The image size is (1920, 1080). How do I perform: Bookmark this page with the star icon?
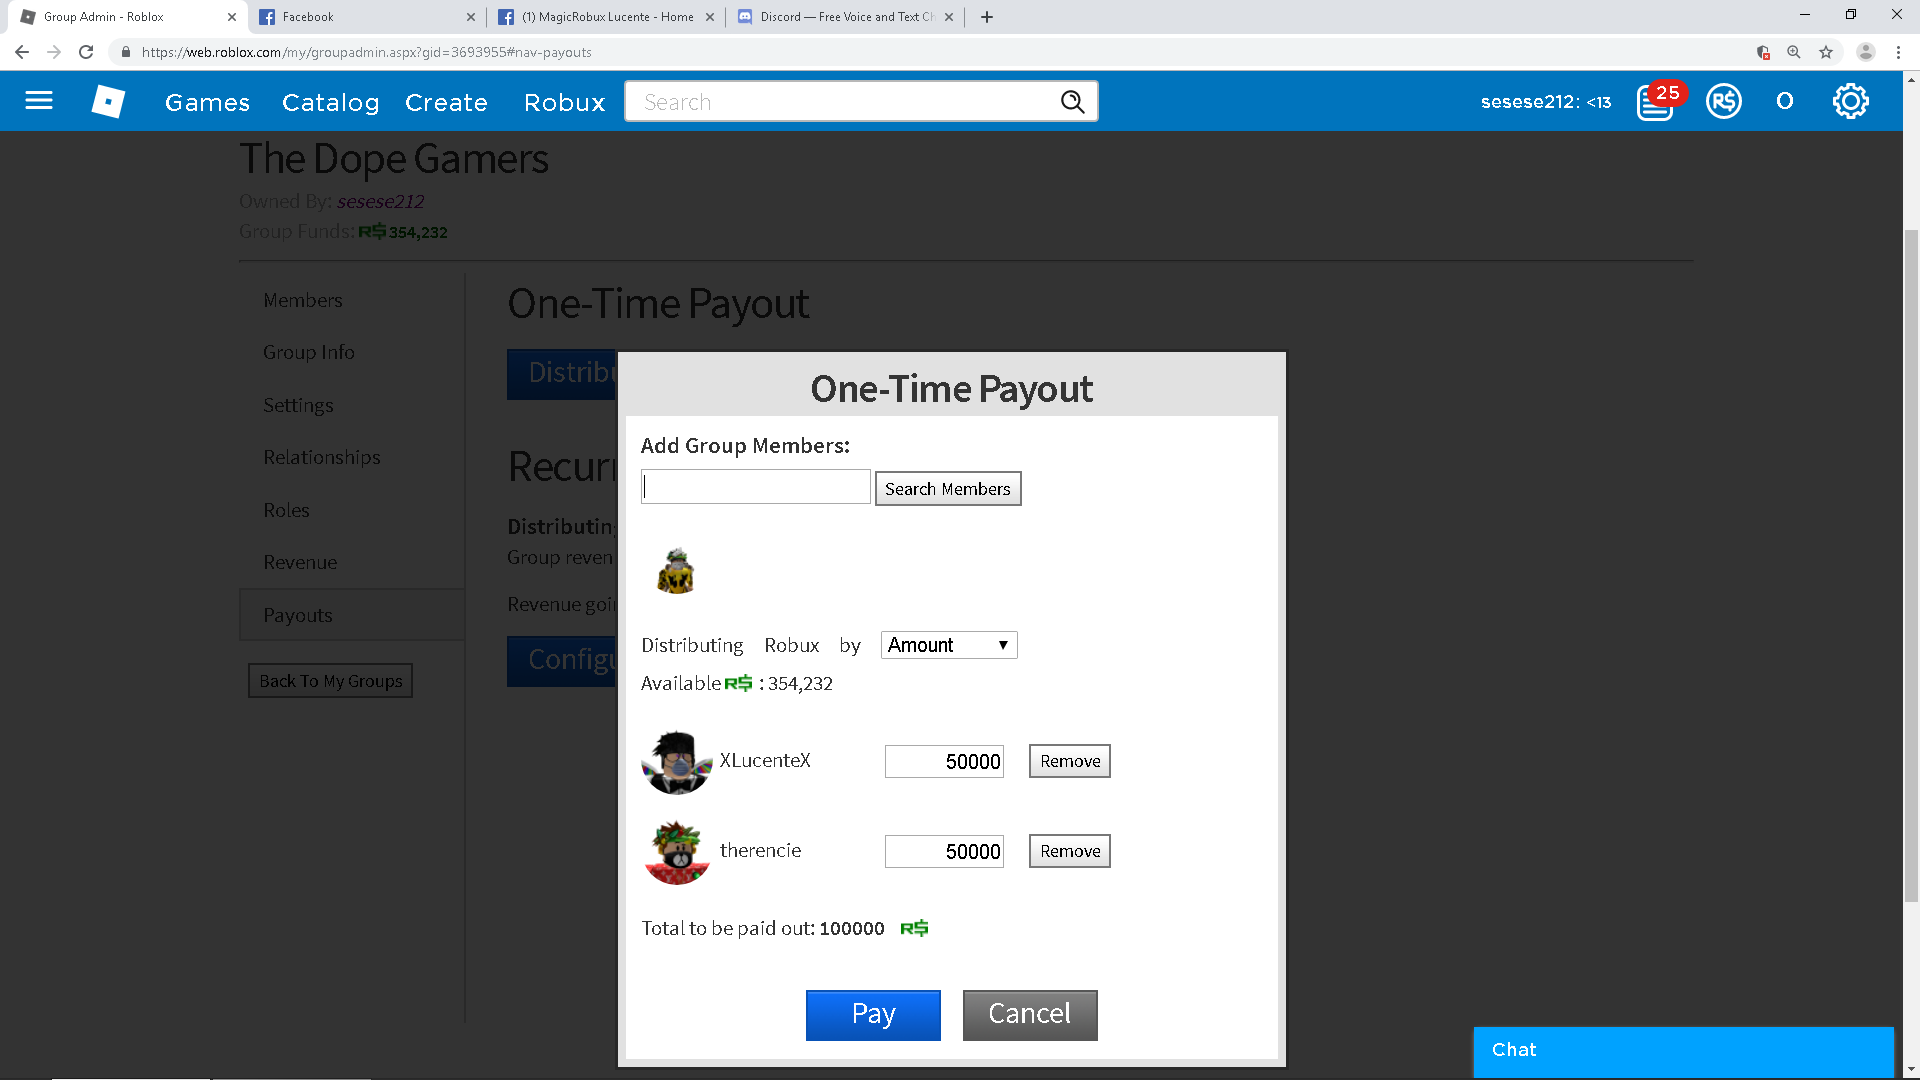click(x=1826, y=52)
